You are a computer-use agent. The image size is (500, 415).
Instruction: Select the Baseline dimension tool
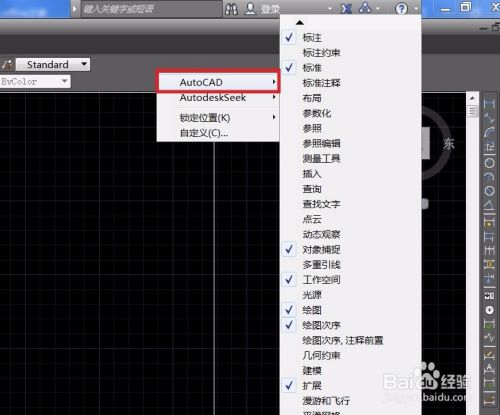(489, 236)
